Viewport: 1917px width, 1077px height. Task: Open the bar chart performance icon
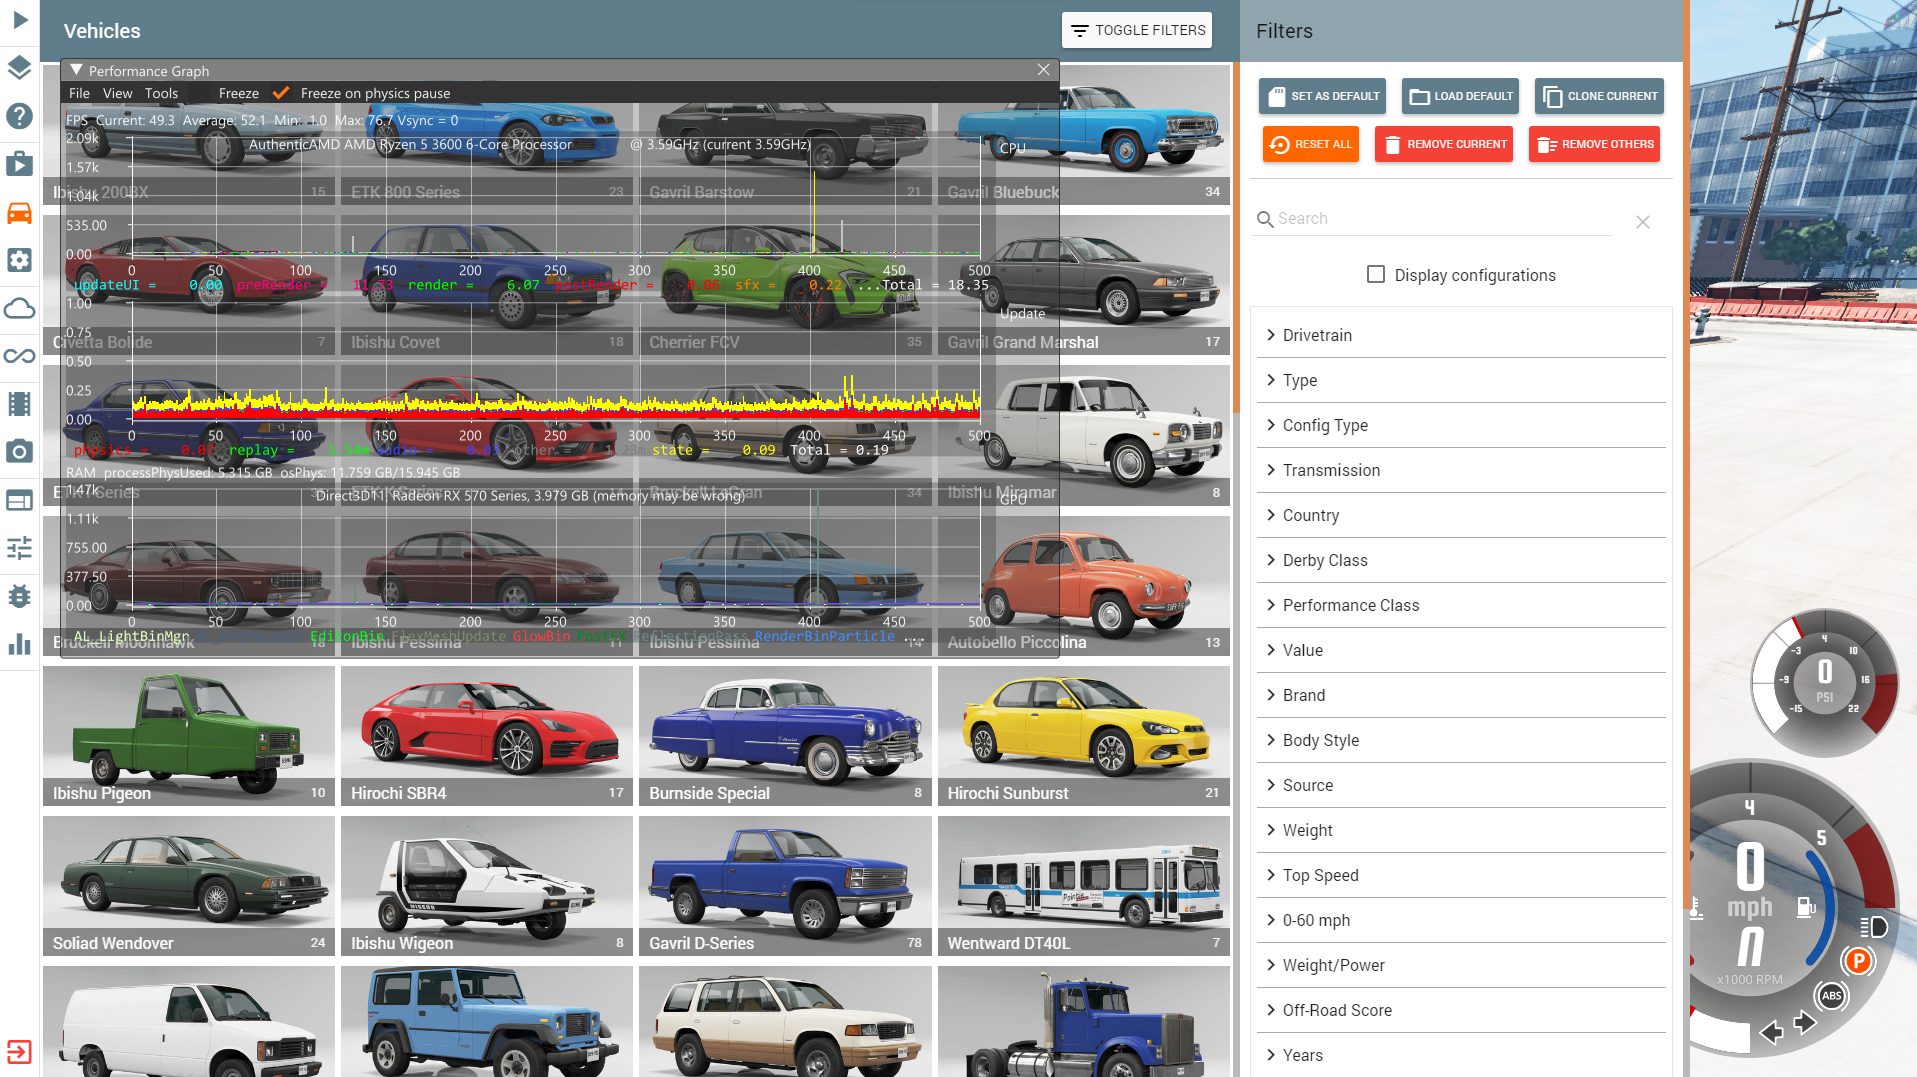coord(20,644)
